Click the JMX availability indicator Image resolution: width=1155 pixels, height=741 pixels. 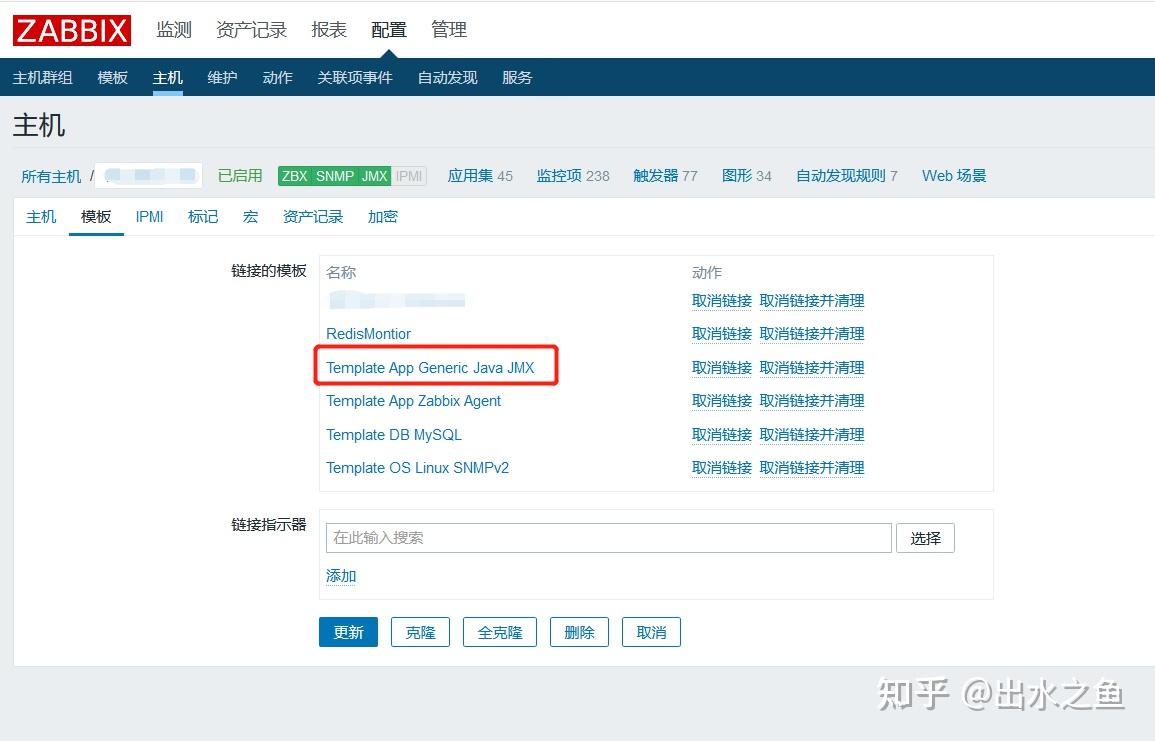pos(371,176)
